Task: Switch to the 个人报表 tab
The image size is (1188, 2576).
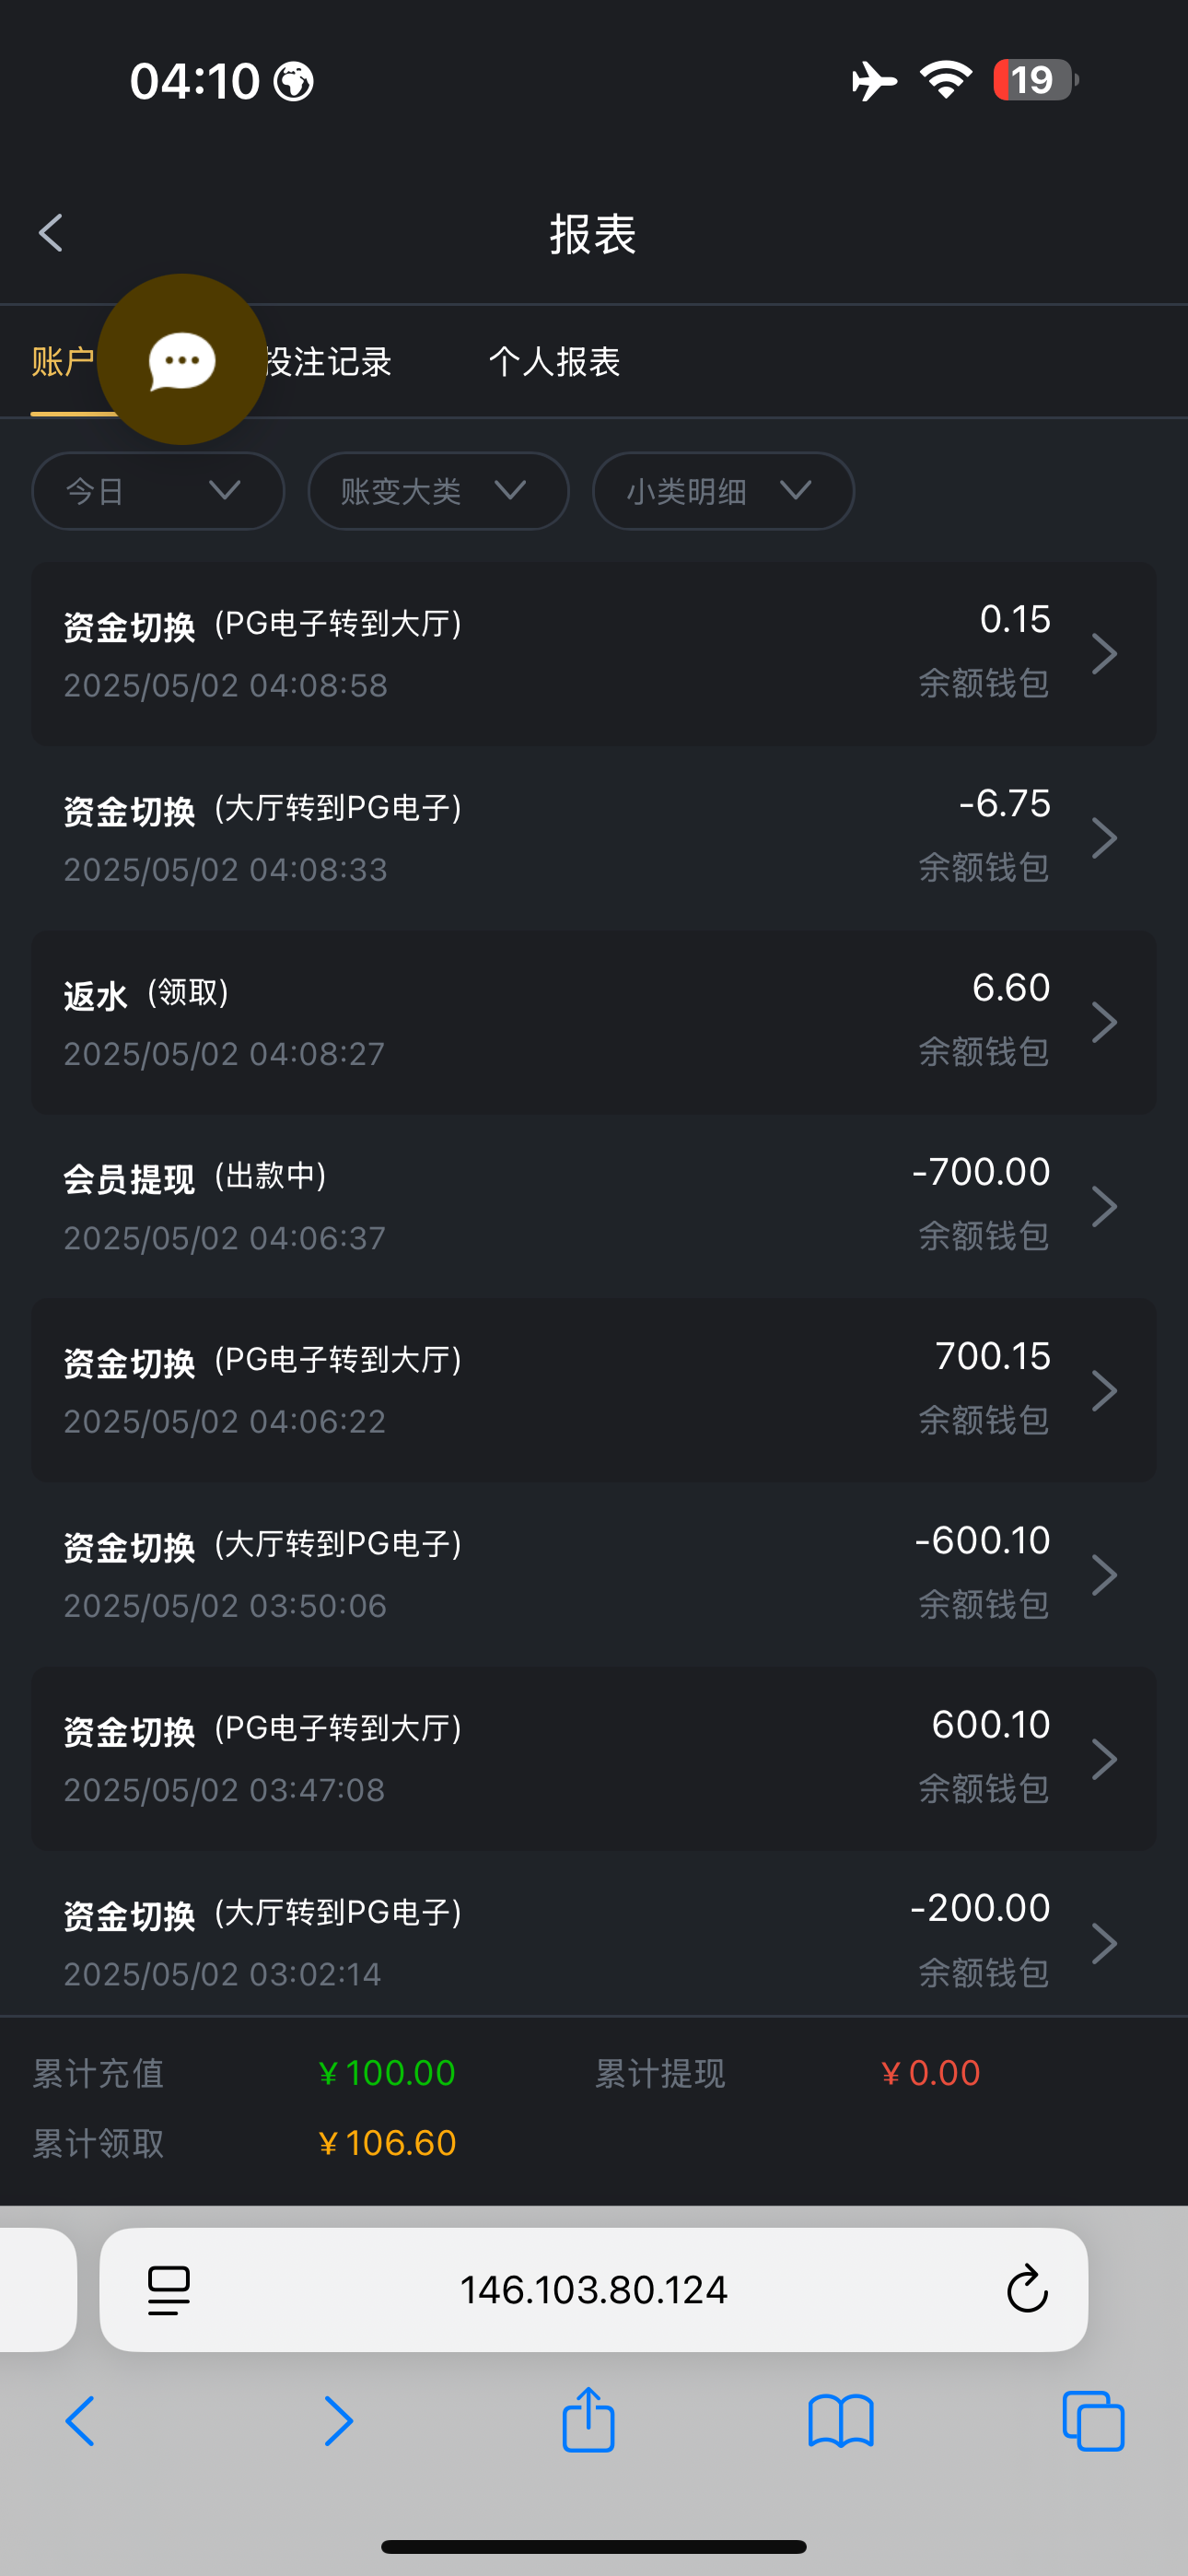Action: click(x=555, y=362)
